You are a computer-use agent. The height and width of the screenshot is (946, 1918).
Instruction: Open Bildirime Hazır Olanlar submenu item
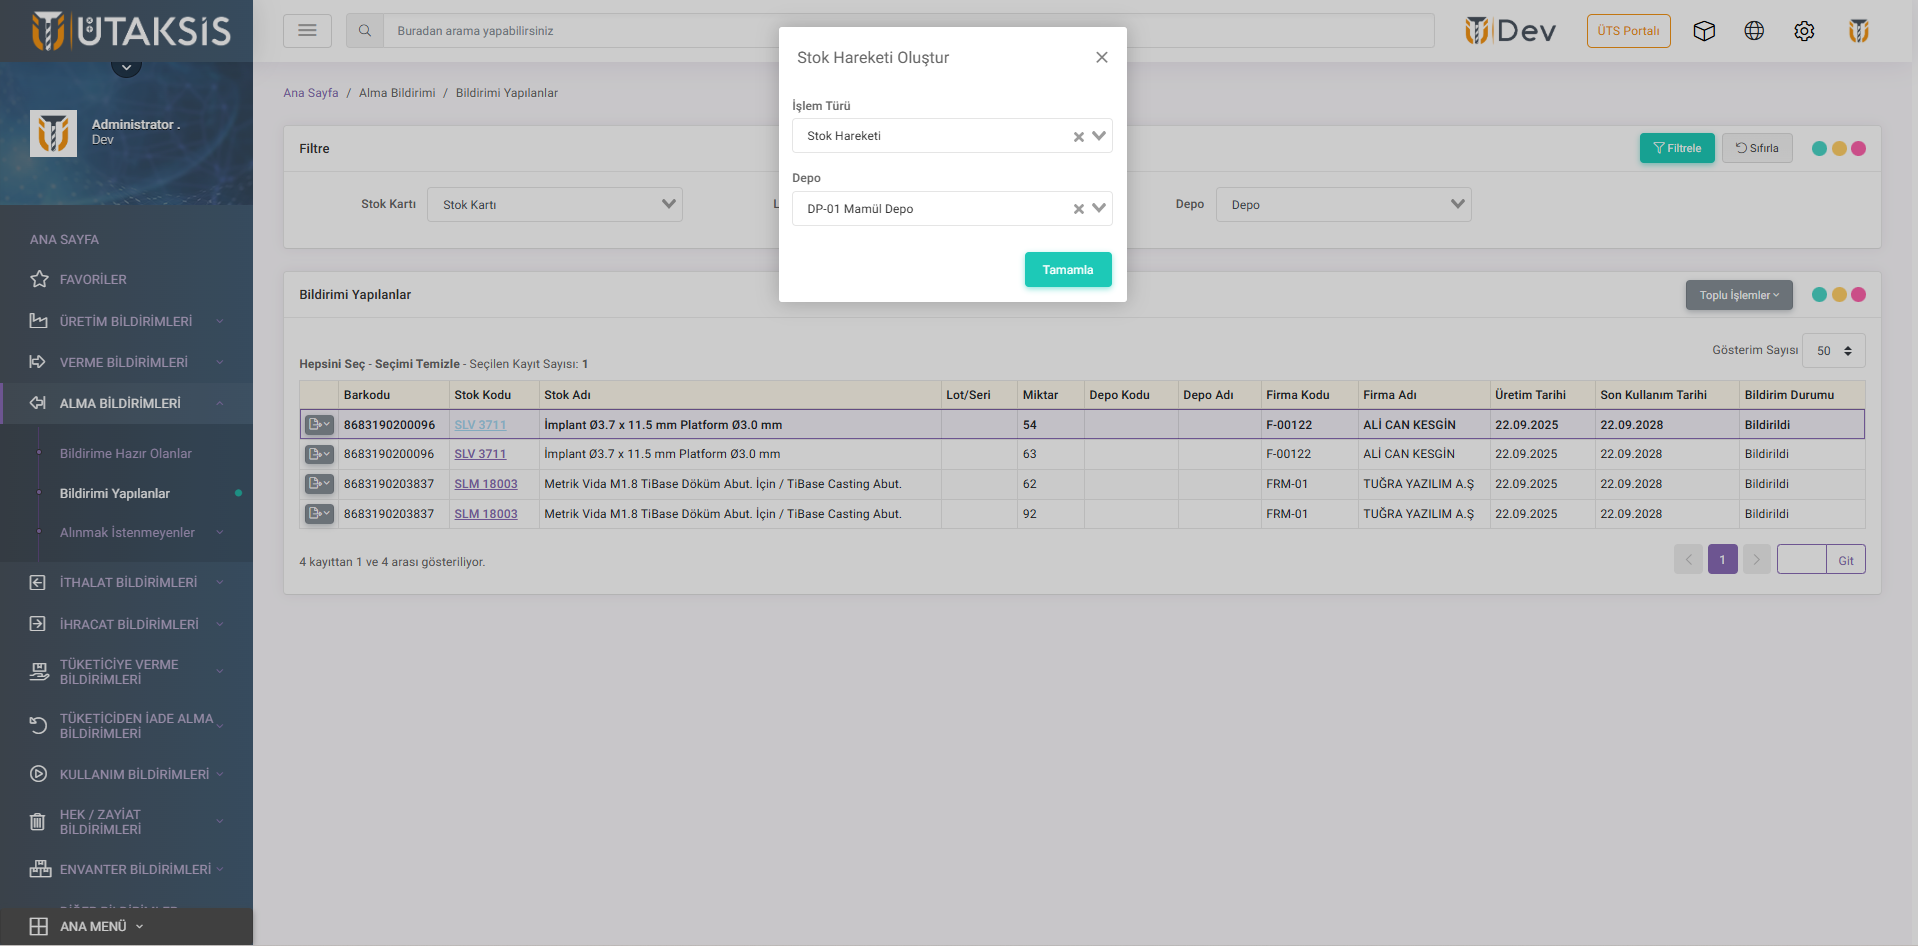(x=126, y=453)
